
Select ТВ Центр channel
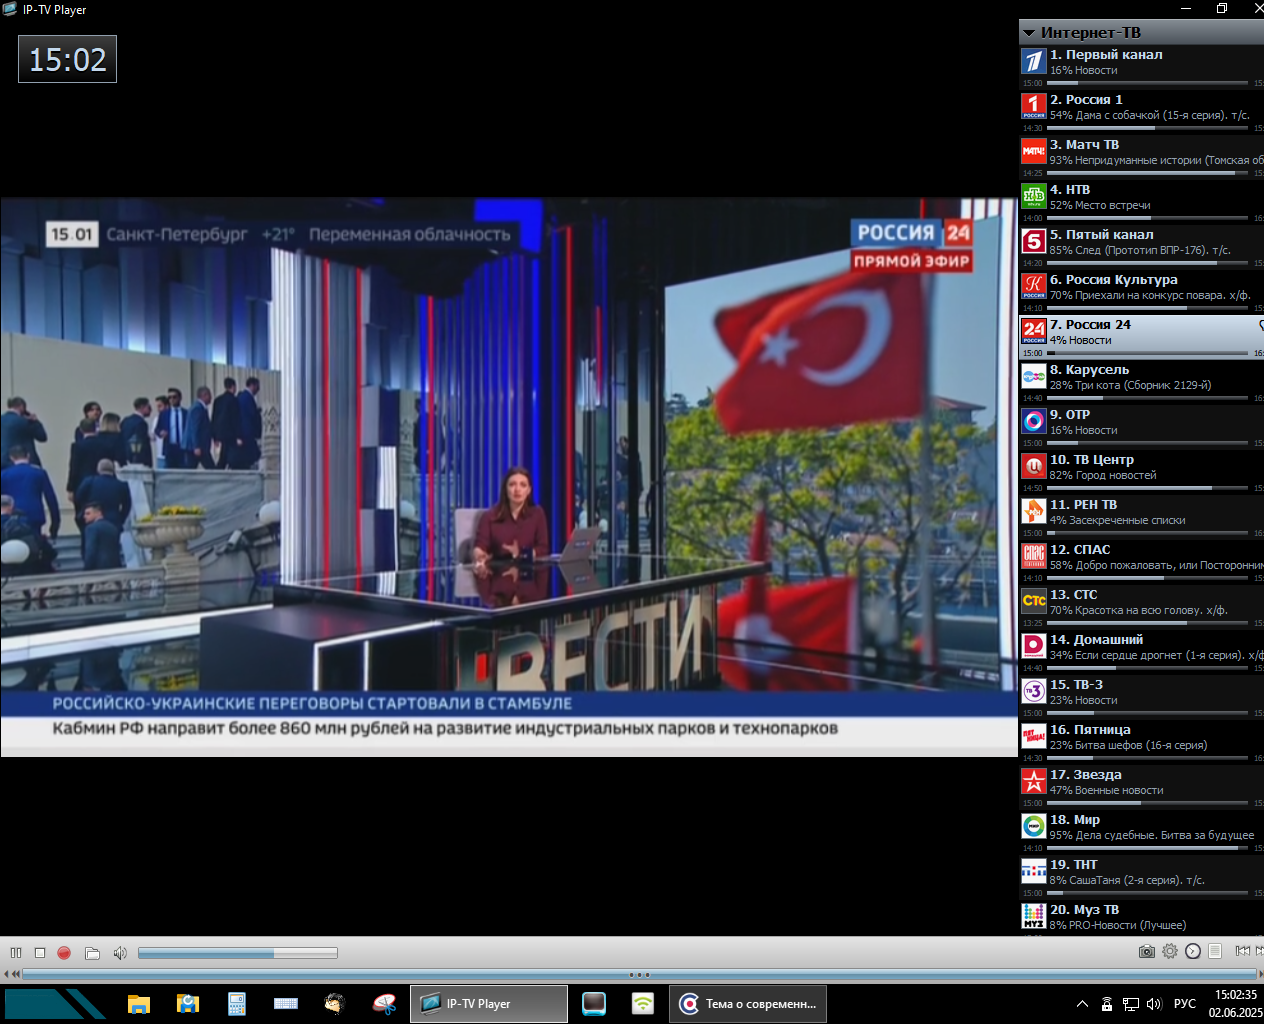tap(1141, 471)
